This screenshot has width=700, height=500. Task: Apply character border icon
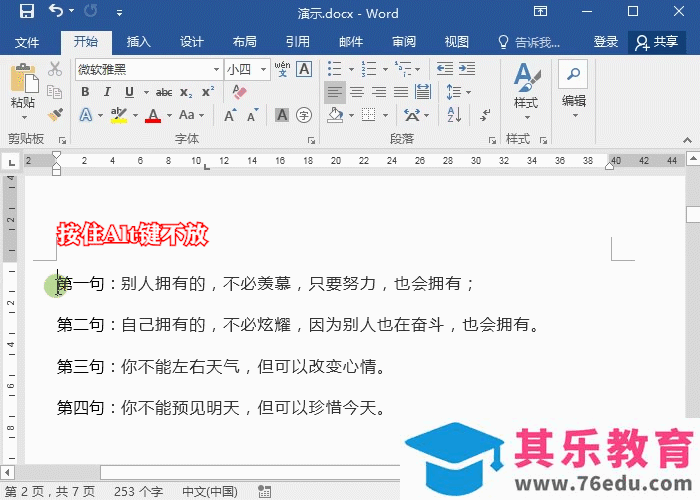click(304, 69)
